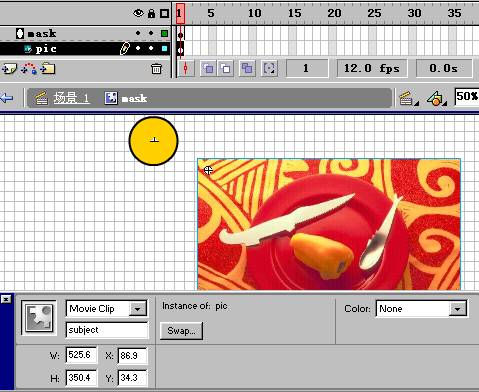Click the Y position field 34.3

click(x=133, y=378)
